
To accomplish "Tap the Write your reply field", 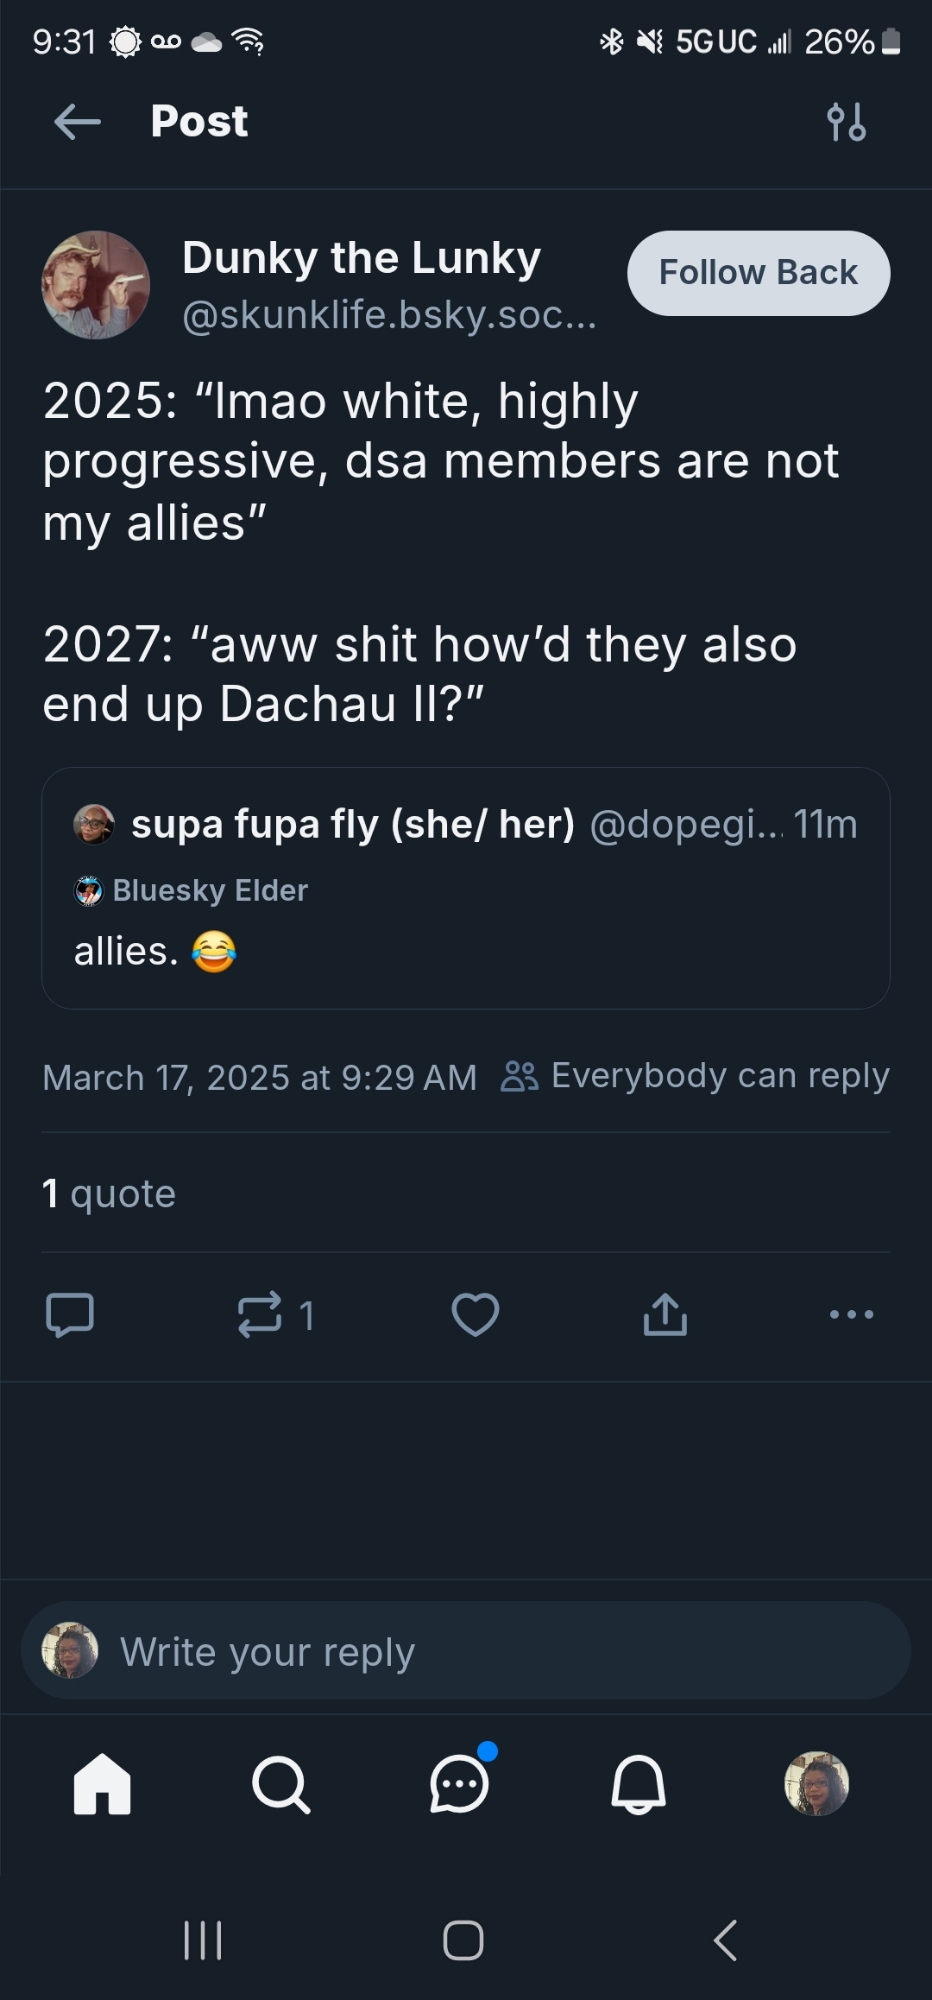I will click(466, 1652).
